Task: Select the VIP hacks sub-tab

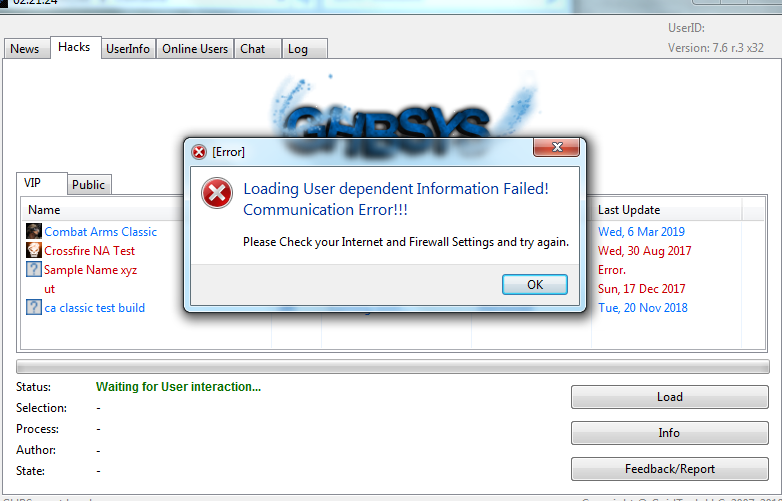Action: pyautogui.click(x=32, y=183)
